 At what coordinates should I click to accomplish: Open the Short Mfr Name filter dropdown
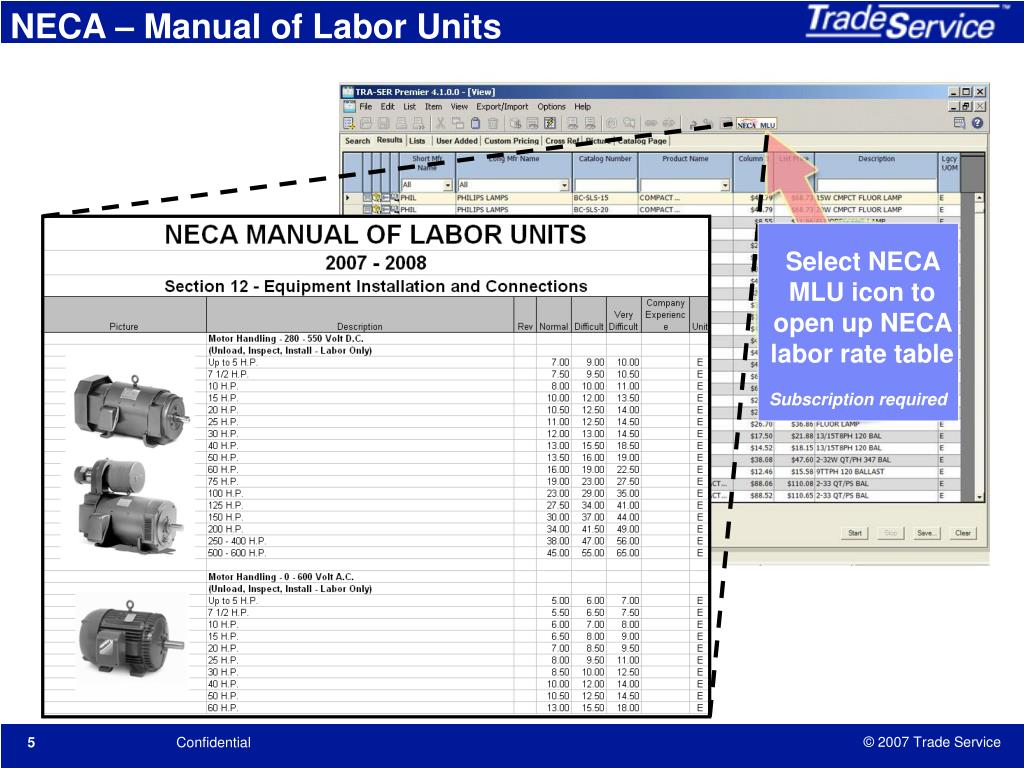pos(447,185)
